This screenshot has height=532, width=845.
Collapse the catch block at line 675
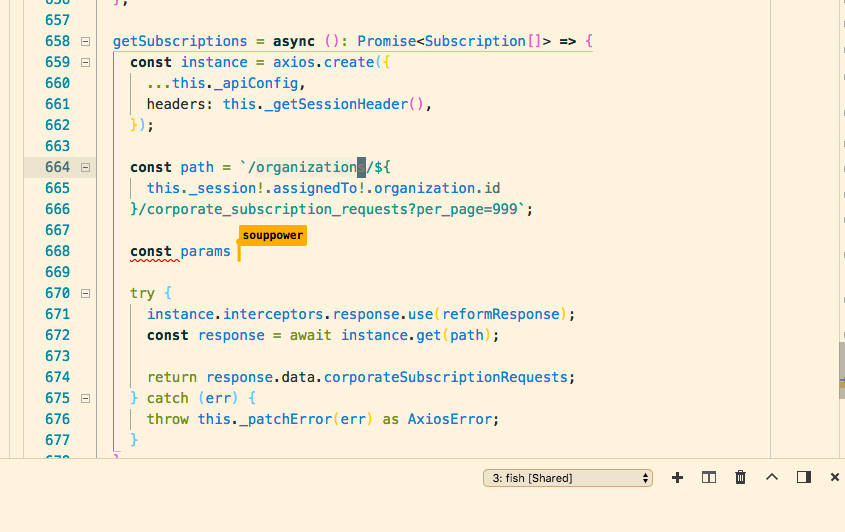[85, 399]
